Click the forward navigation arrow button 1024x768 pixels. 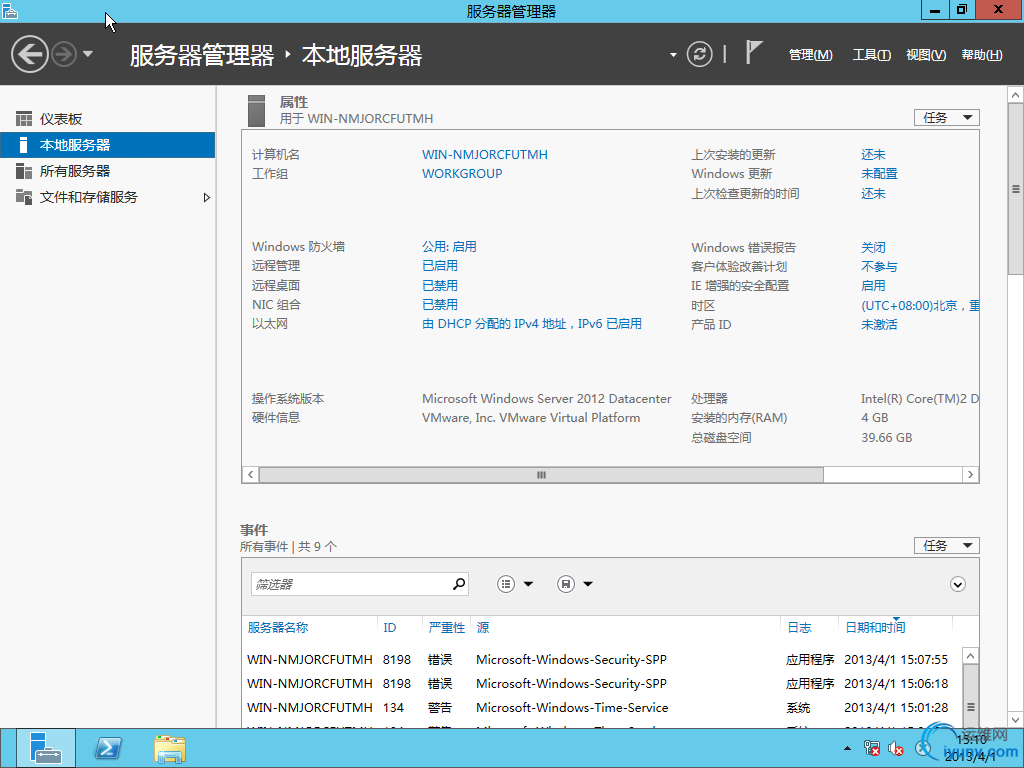point(64,54)
